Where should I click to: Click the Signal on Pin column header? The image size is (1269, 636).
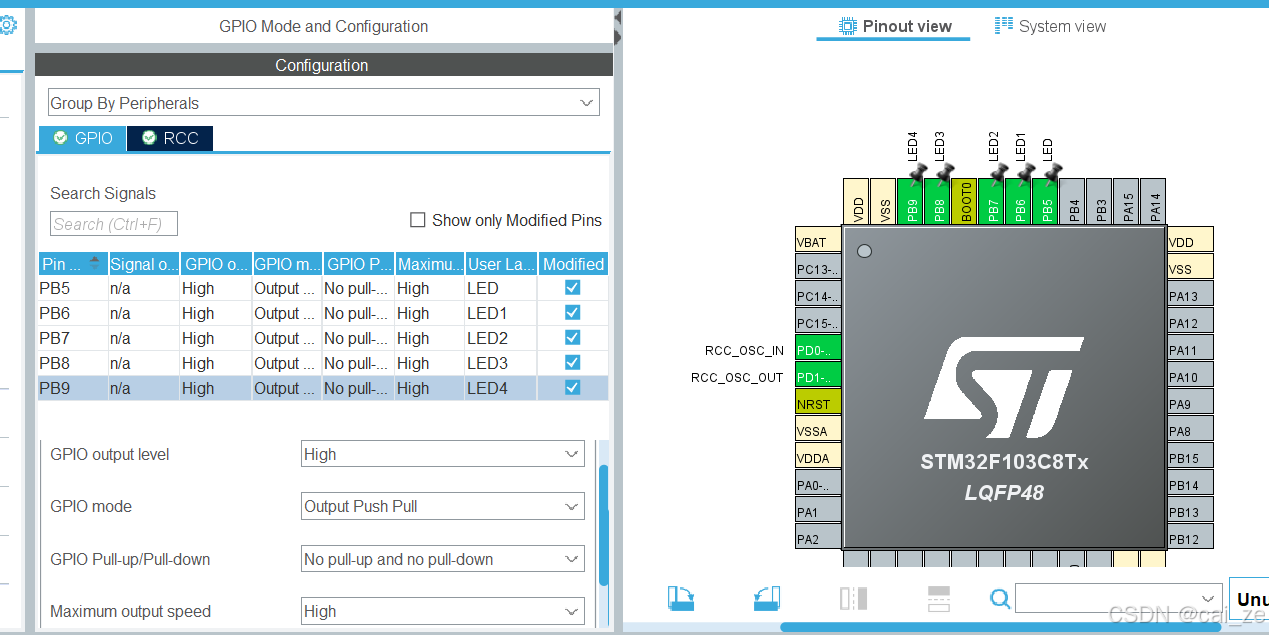(x=144, y=264)
